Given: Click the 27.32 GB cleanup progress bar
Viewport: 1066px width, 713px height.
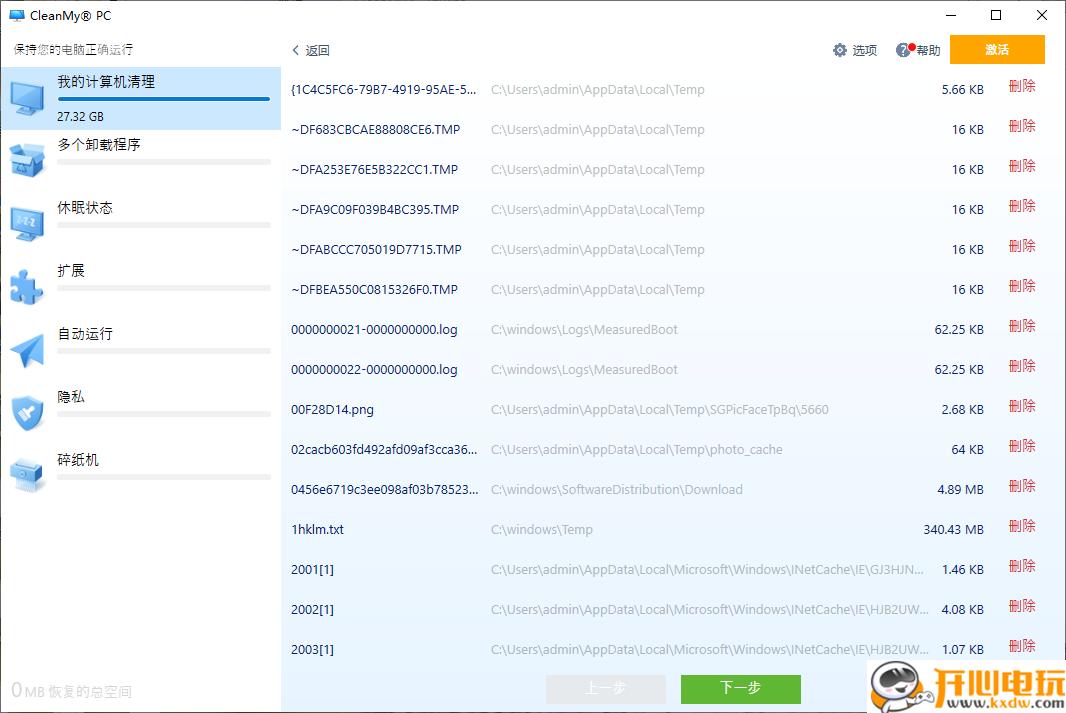Looking at the screenshot, I should (163, 99).
